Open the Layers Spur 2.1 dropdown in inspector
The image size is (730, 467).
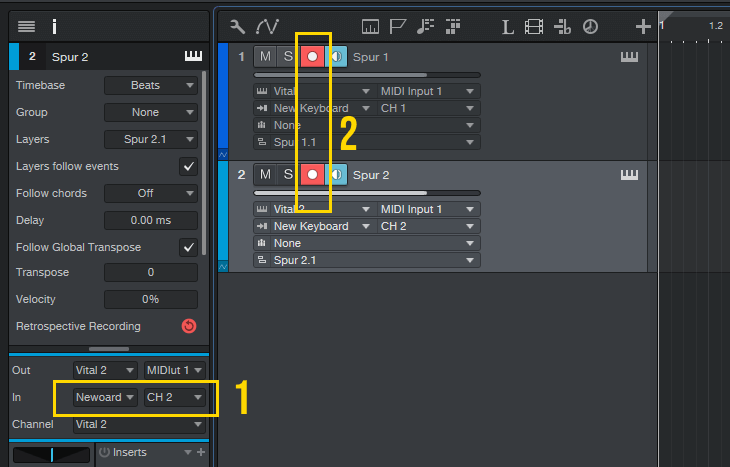pyautogui.click(x=151, y=139)
